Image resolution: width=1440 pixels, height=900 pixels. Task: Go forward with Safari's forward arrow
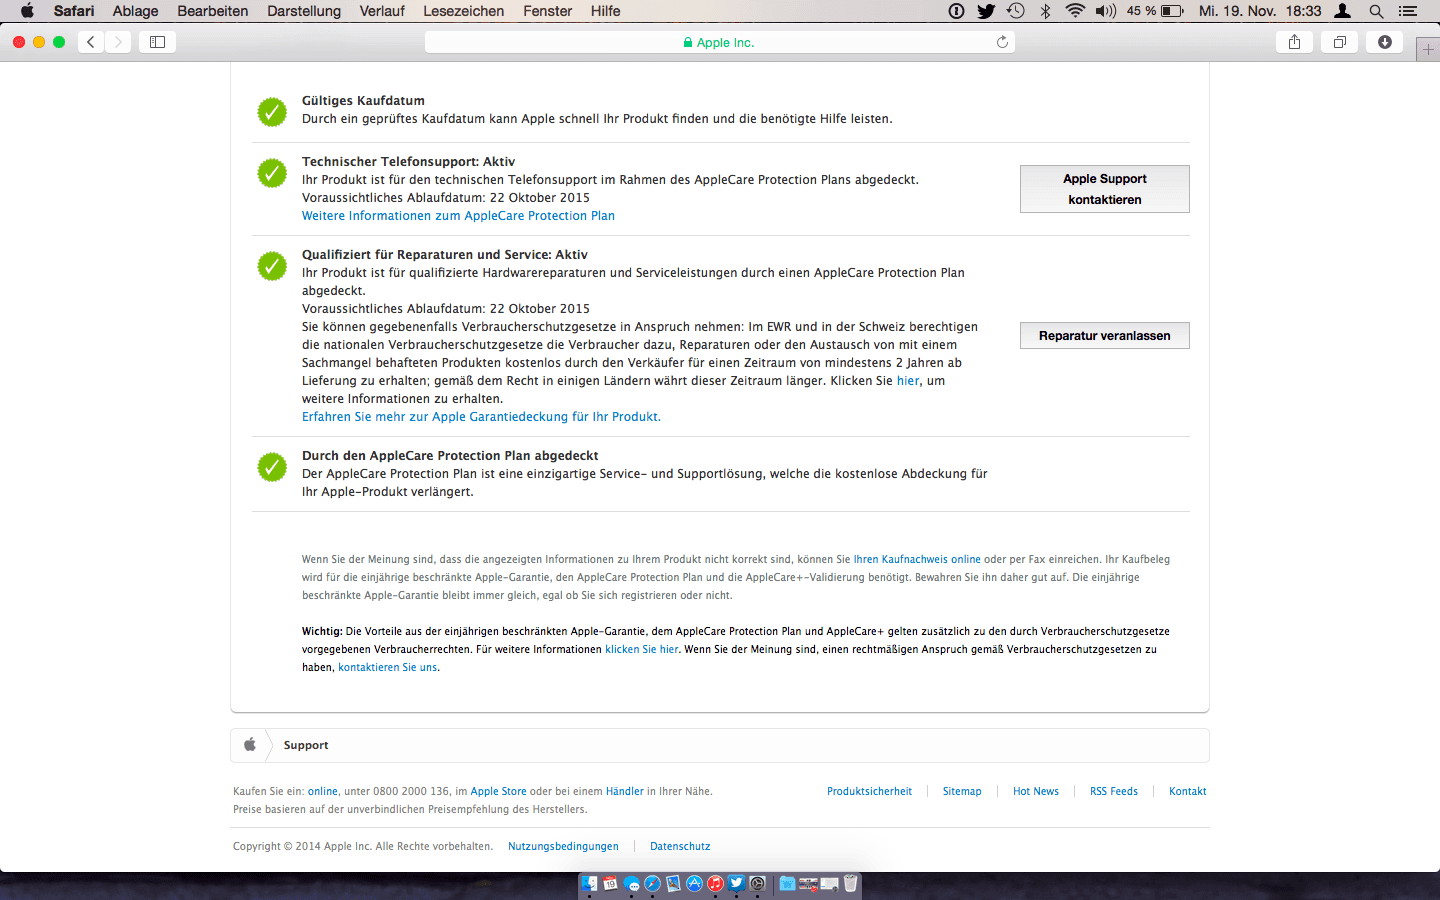118,42
